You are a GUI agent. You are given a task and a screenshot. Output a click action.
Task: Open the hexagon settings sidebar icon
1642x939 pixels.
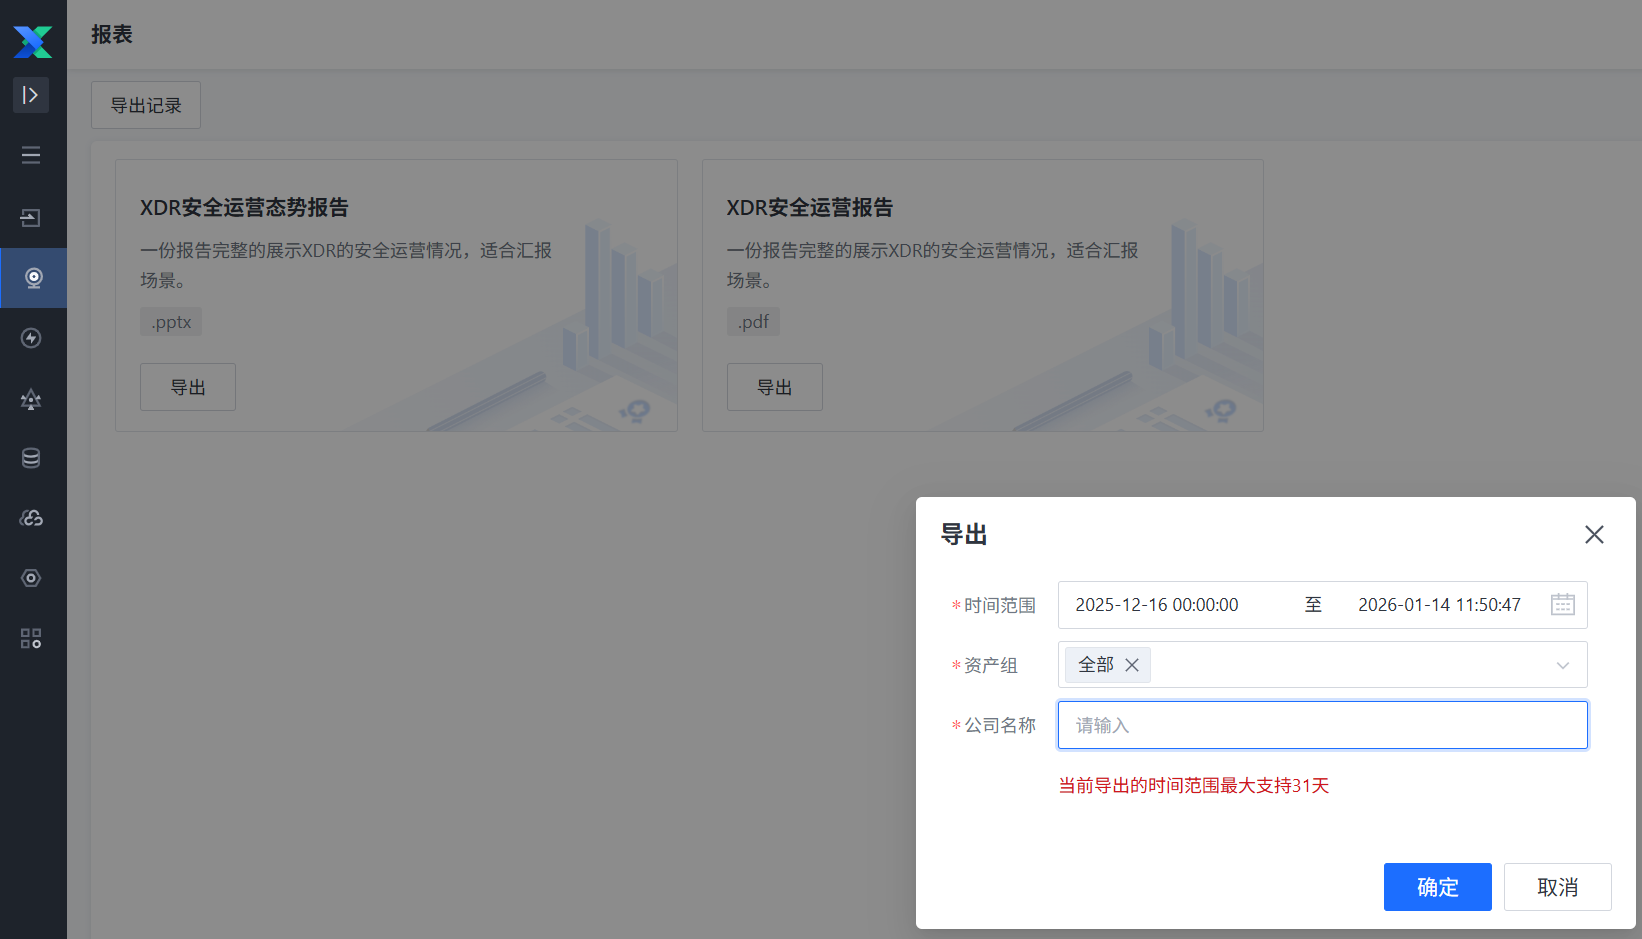[x=31, y=578]
